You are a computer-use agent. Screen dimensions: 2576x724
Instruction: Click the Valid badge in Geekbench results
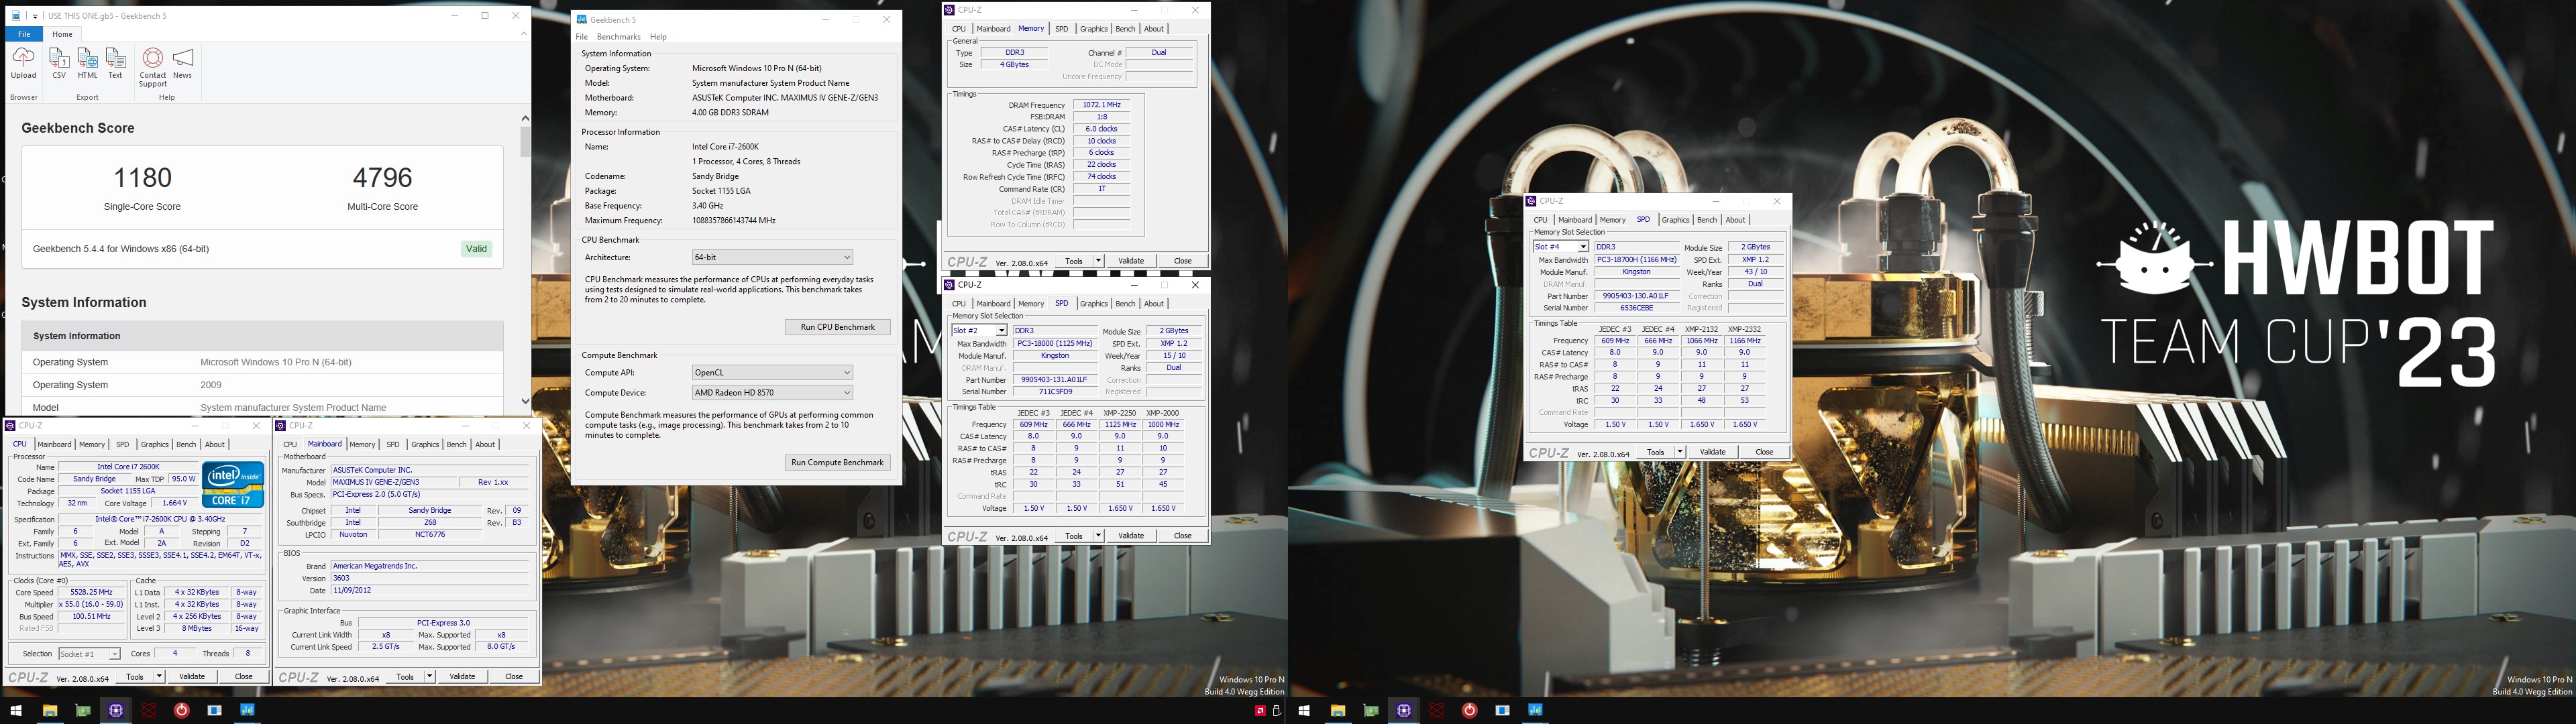[x=477, y=249]
